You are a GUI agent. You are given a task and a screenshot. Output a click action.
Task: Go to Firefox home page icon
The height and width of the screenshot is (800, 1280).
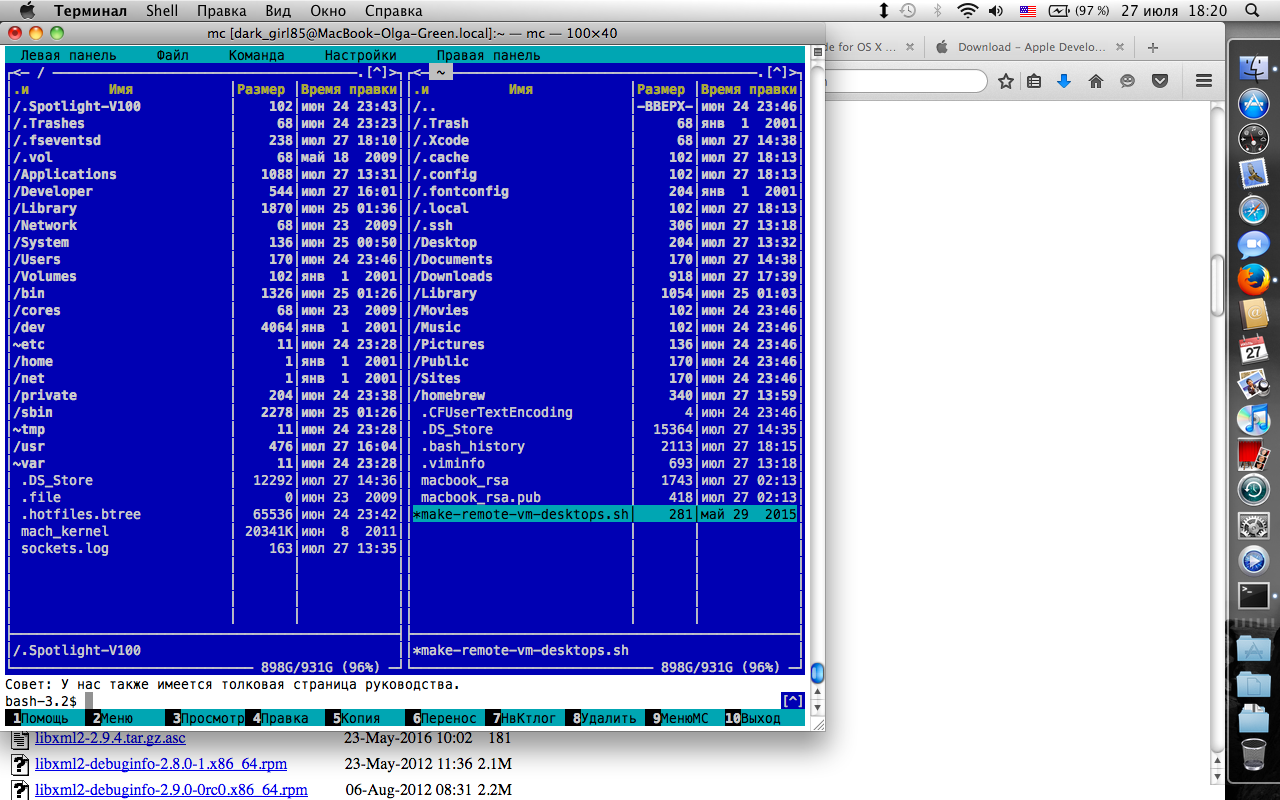[x=1096, y=81]
